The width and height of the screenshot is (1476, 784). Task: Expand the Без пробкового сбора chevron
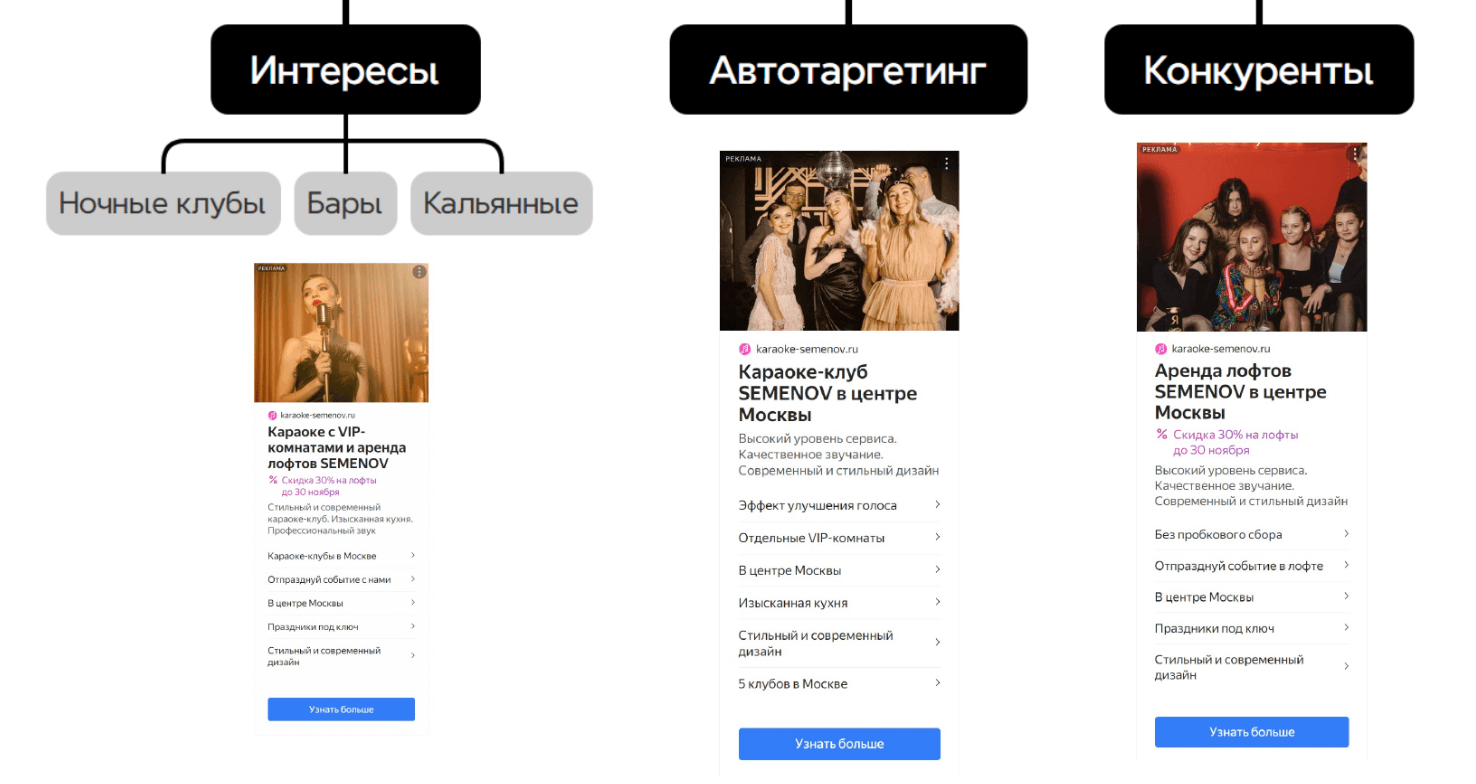pos(1346,534)
